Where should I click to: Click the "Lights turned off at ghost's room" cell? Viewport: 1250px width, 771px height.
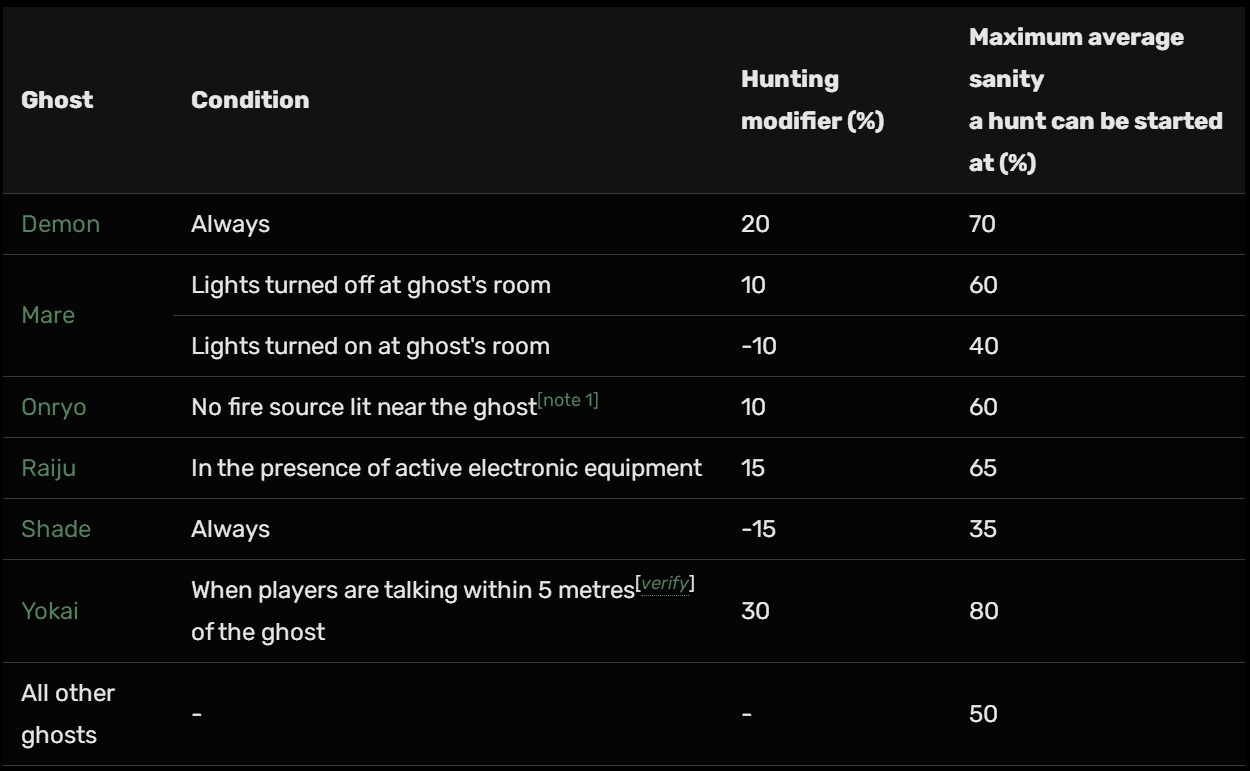click(x=370, y=285)
